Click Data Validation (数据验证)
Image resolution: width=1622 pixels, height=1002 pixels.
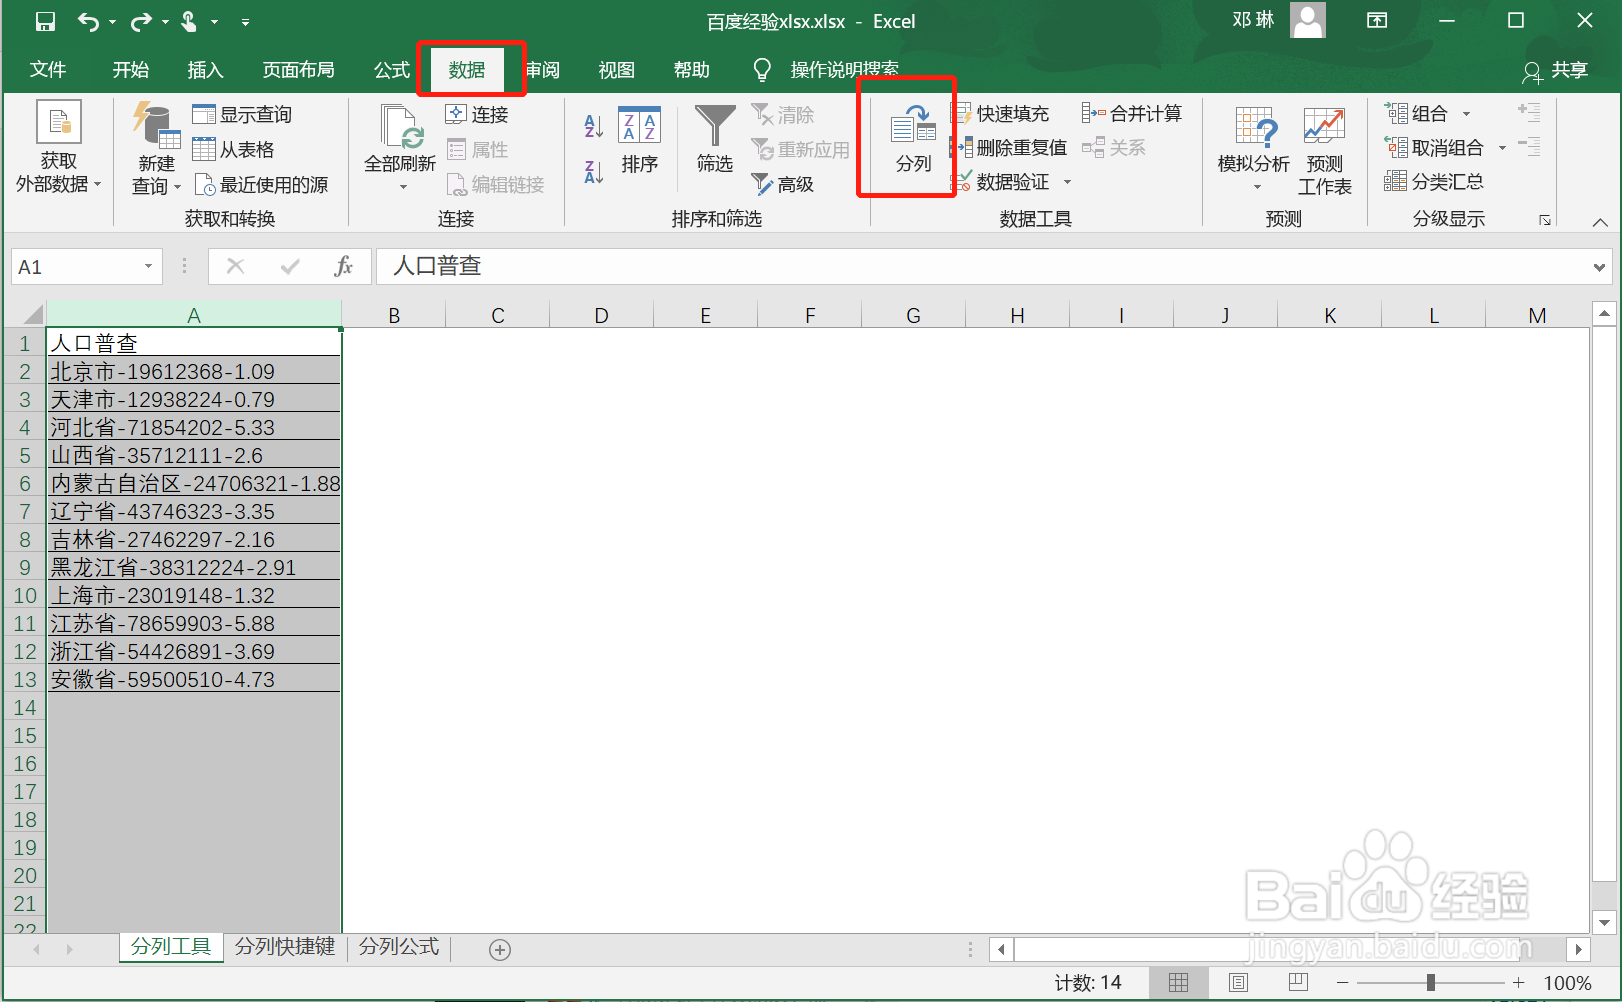click(x=1000, y=181)
